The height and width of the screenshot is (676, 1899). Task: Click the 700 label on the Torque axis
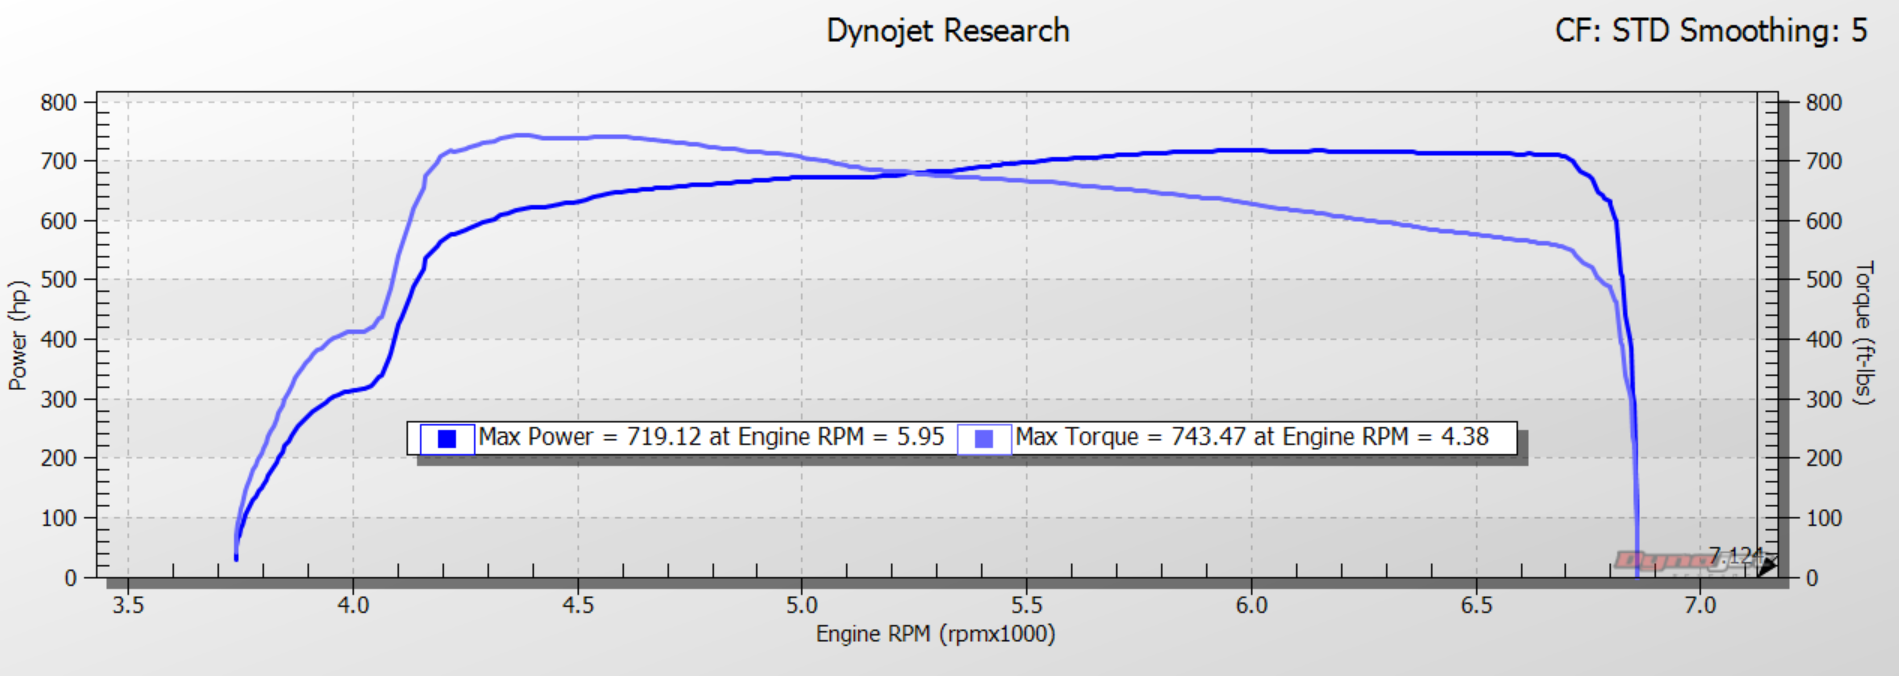point(1823,161)
